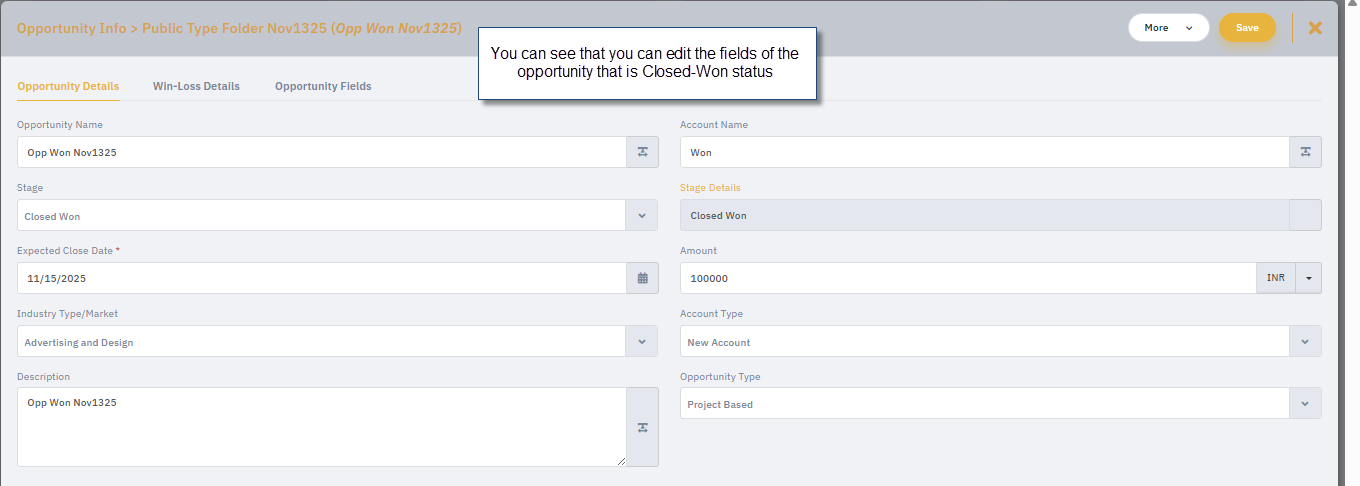Switch to the Opportunity Fields tab
The image size is (1360, 486).
point(323,86)
